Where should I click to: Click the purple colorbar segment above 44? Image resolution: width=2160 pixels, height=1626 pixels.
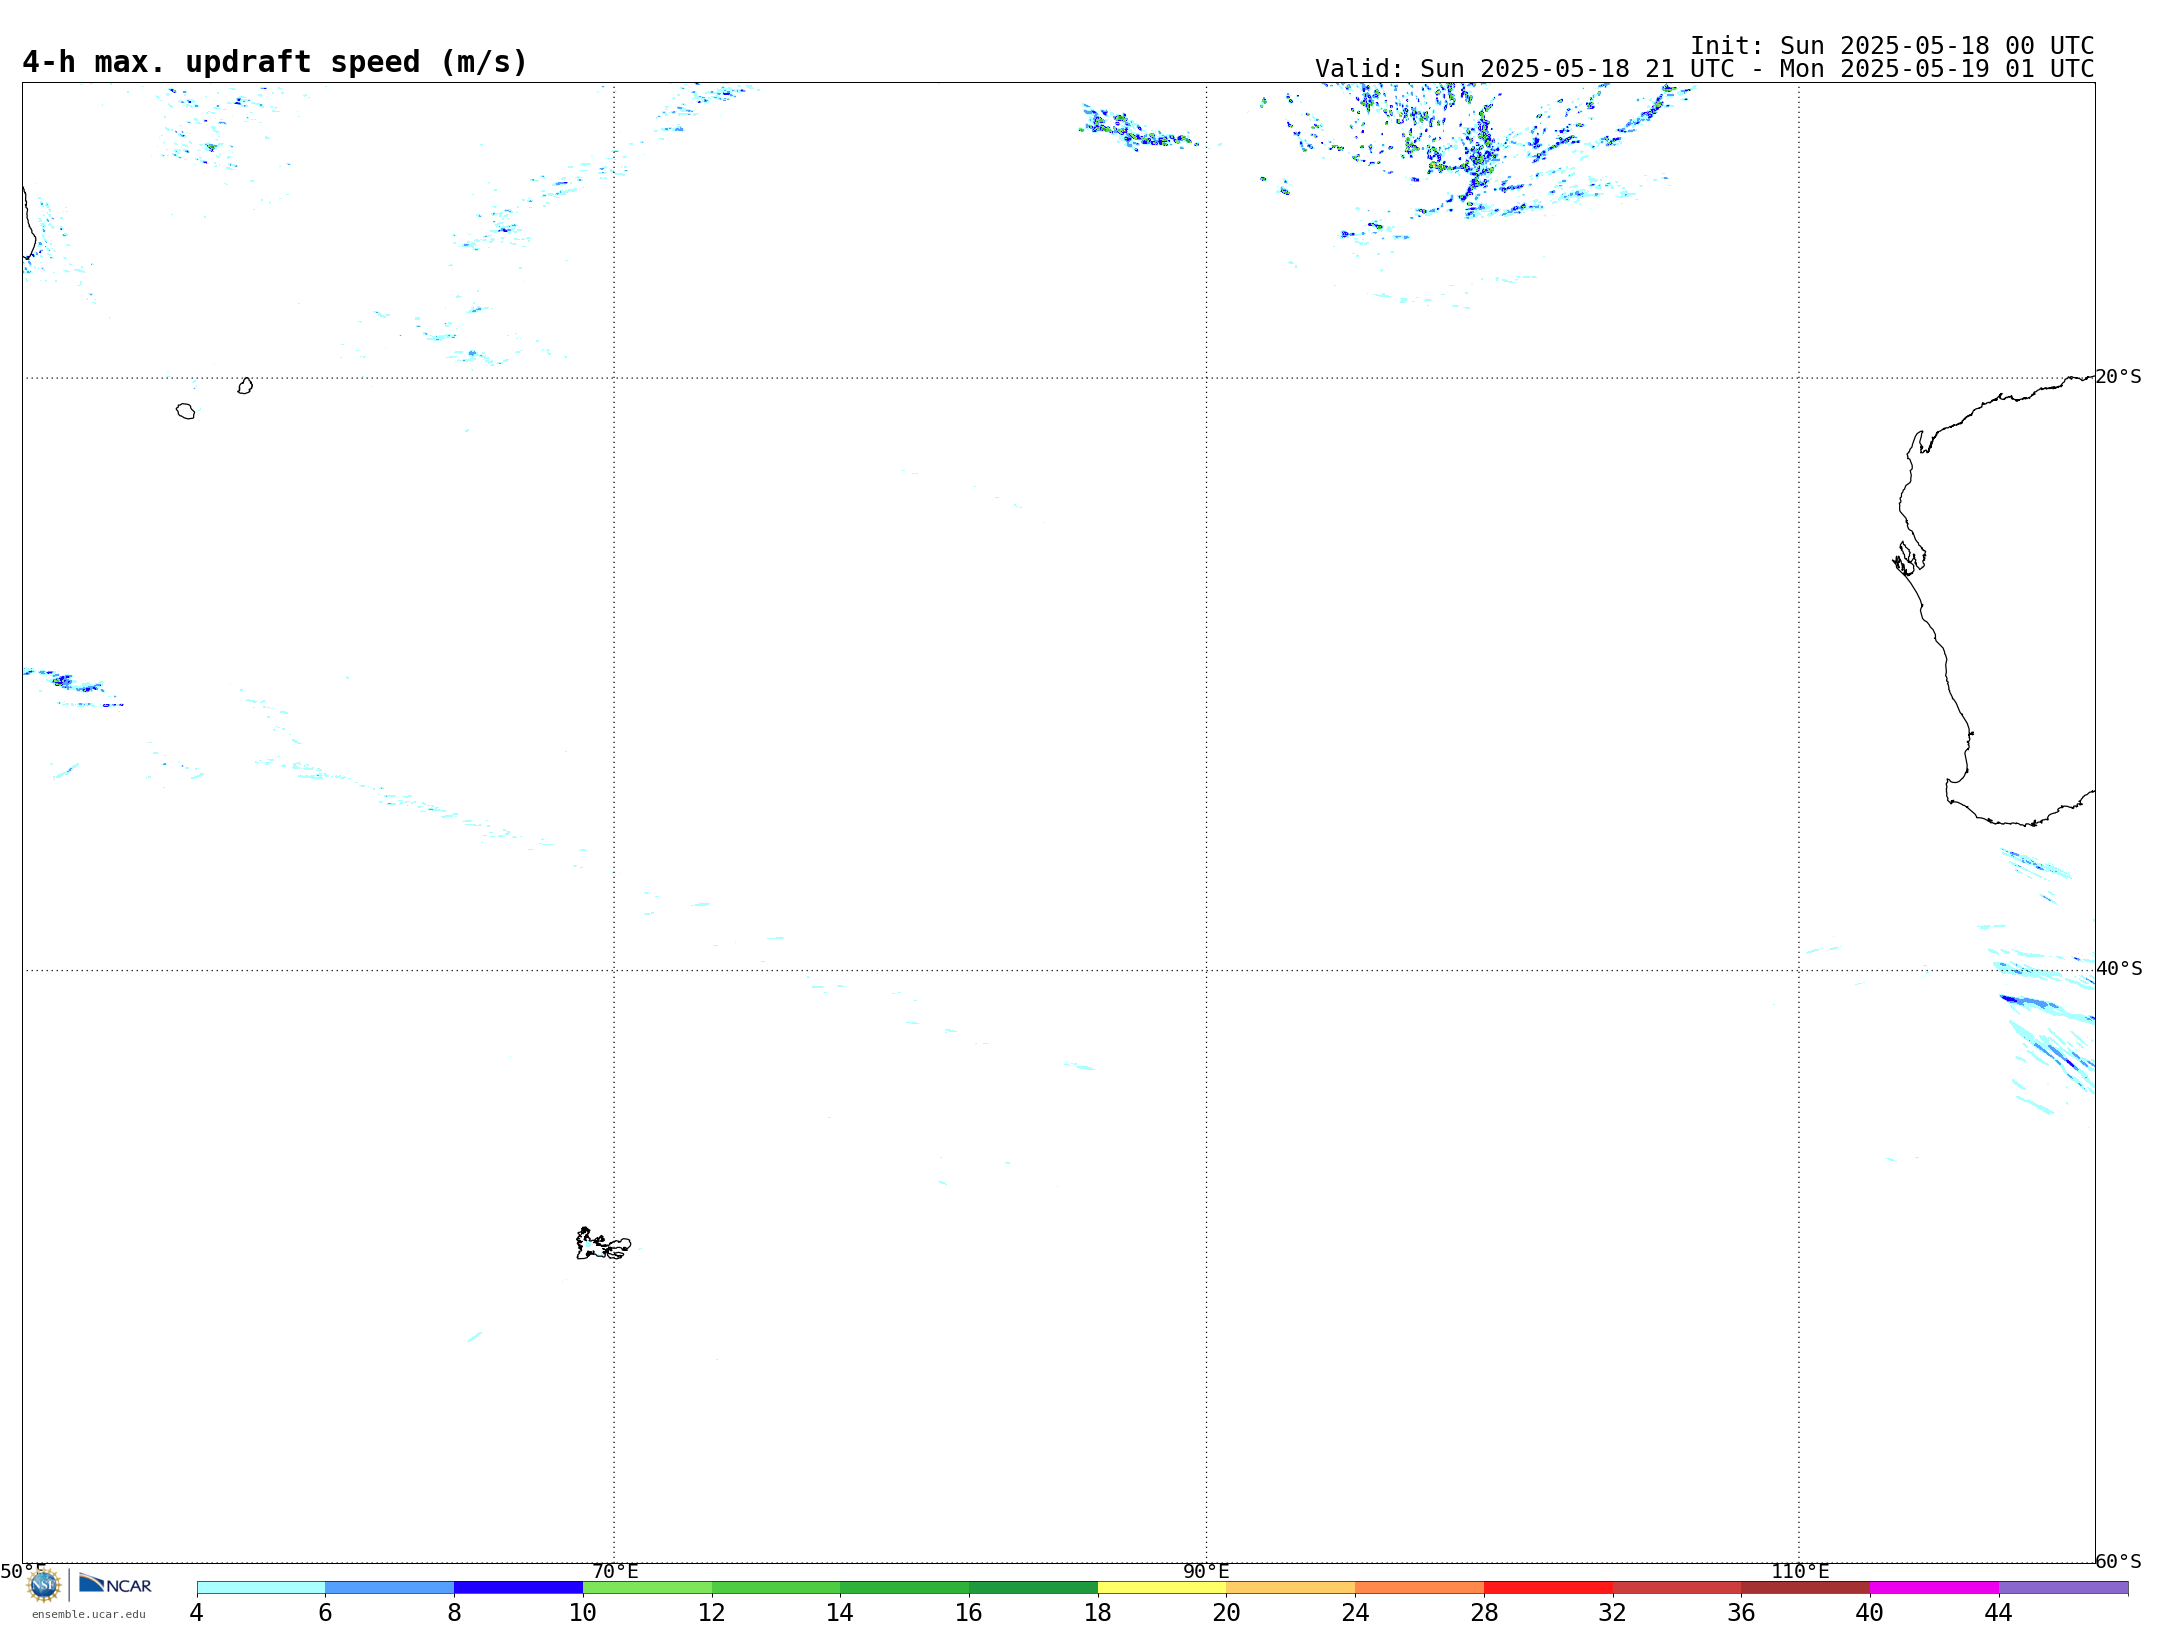tap(2063, 1587)
